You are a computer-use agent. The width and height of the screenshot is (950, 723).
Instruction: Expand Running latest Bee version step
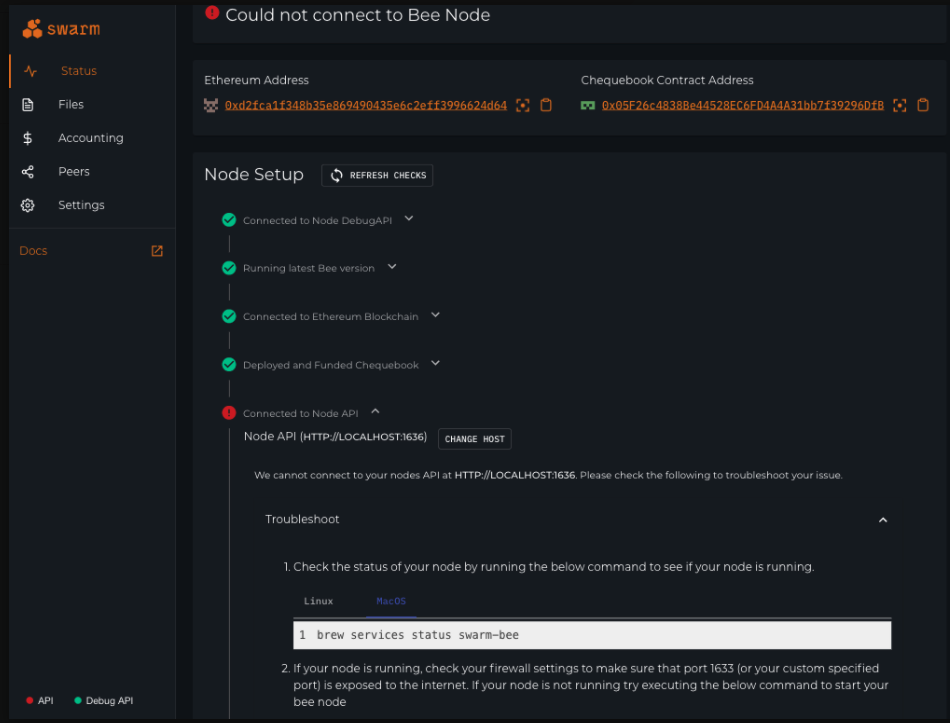tap(392, 267)
